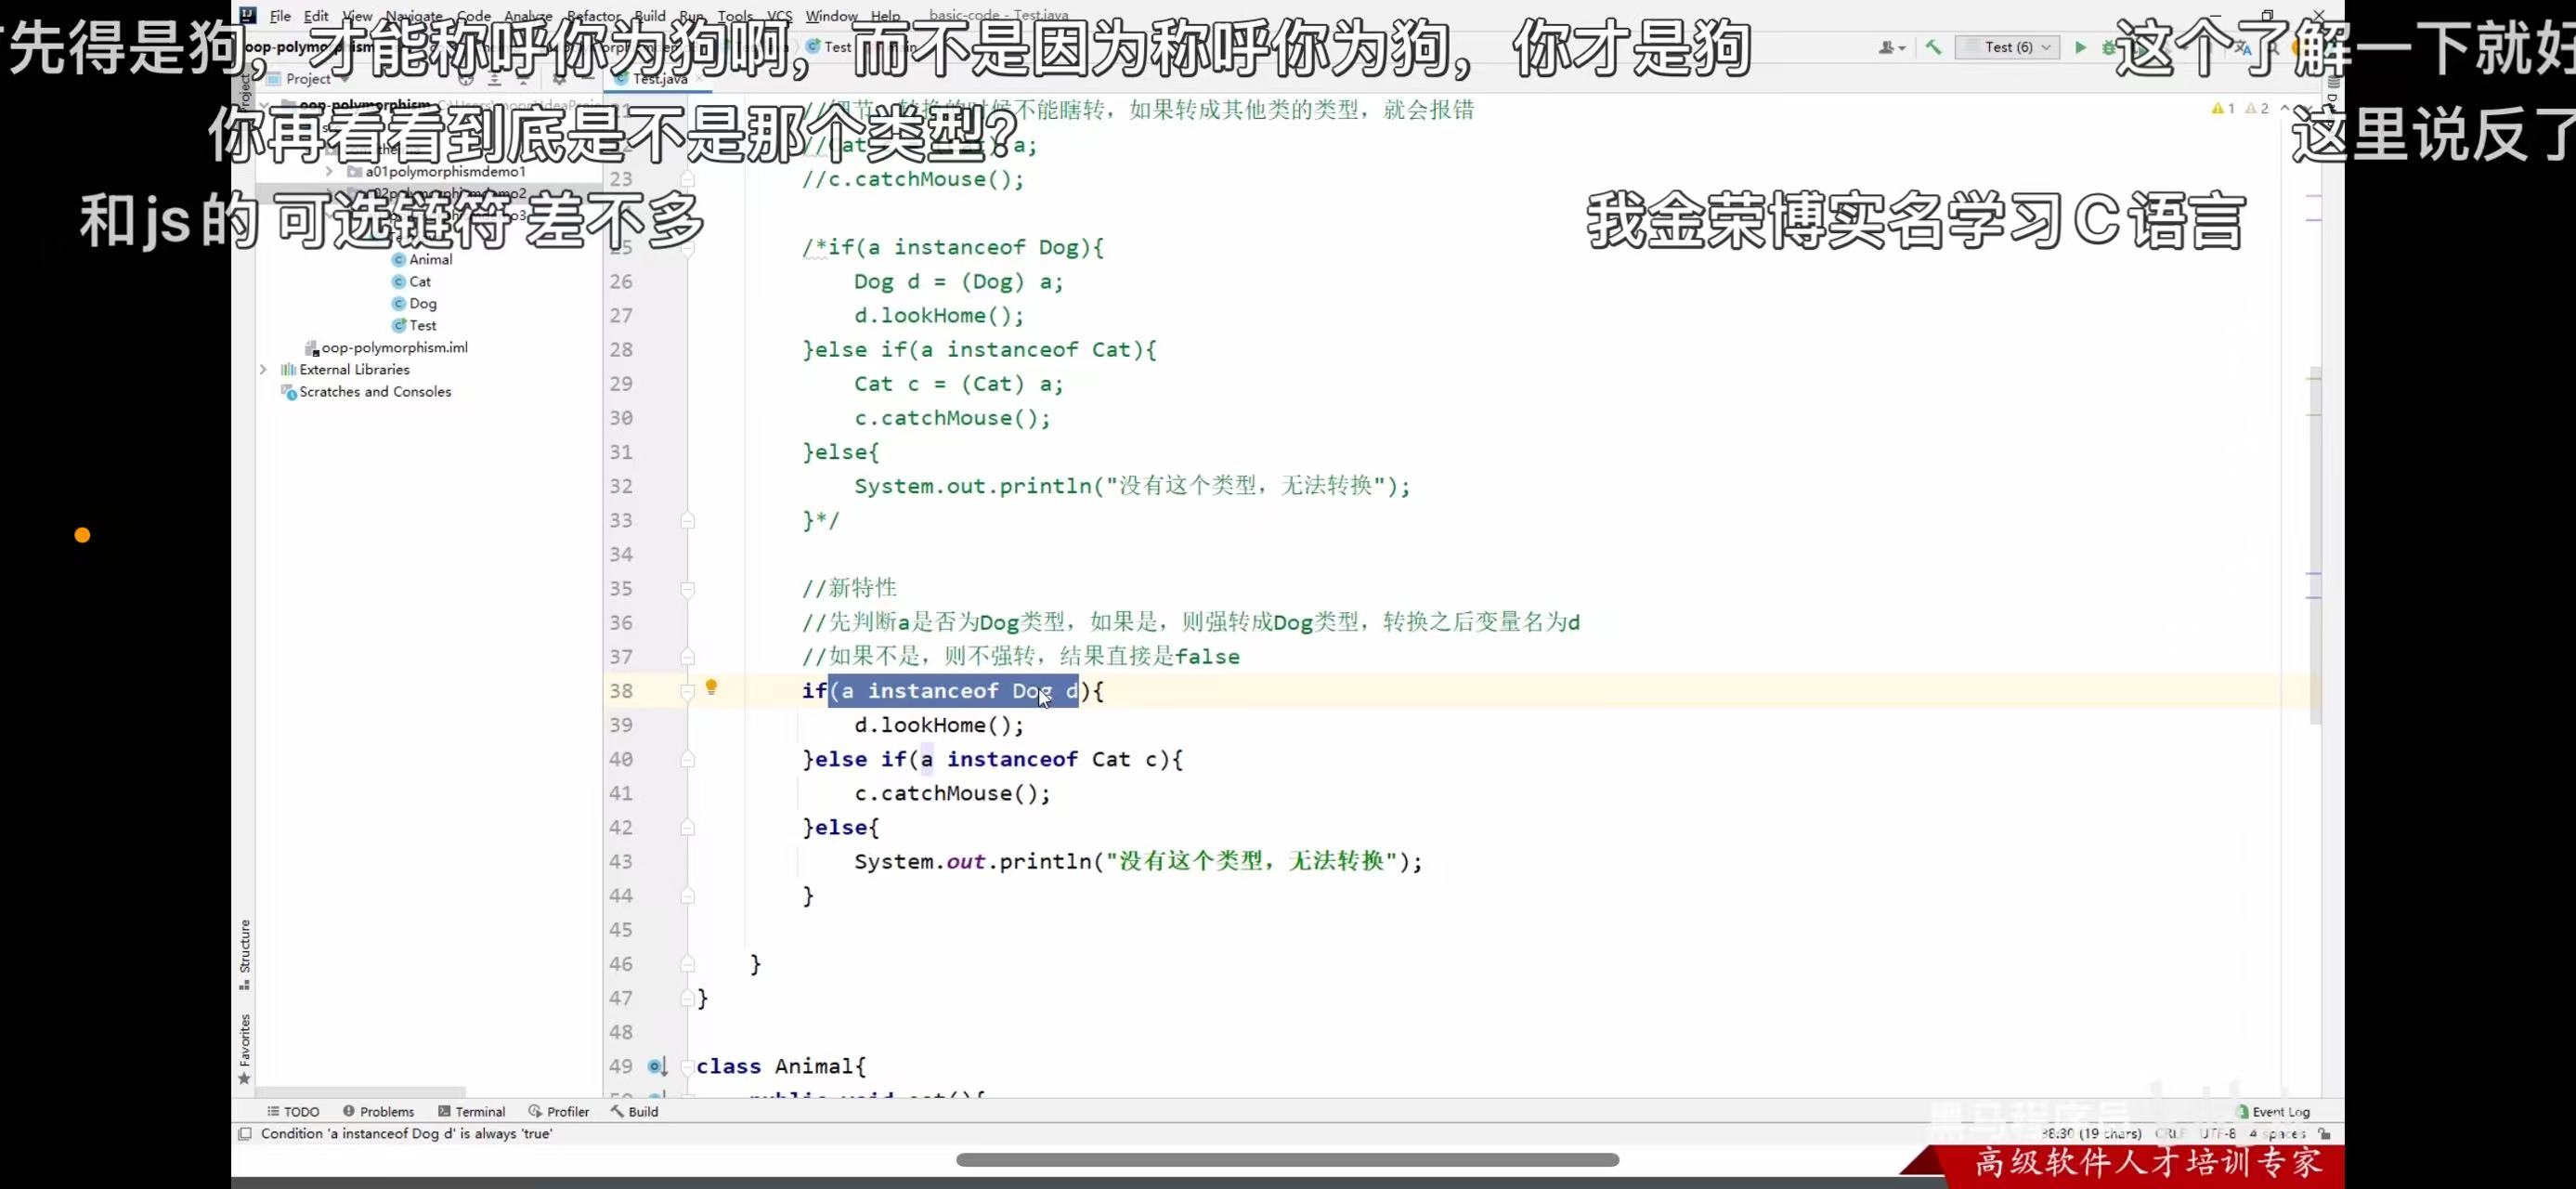
Task: Open the Terminal tool window
Action: pyautogui.click(x=471, y=1111)
